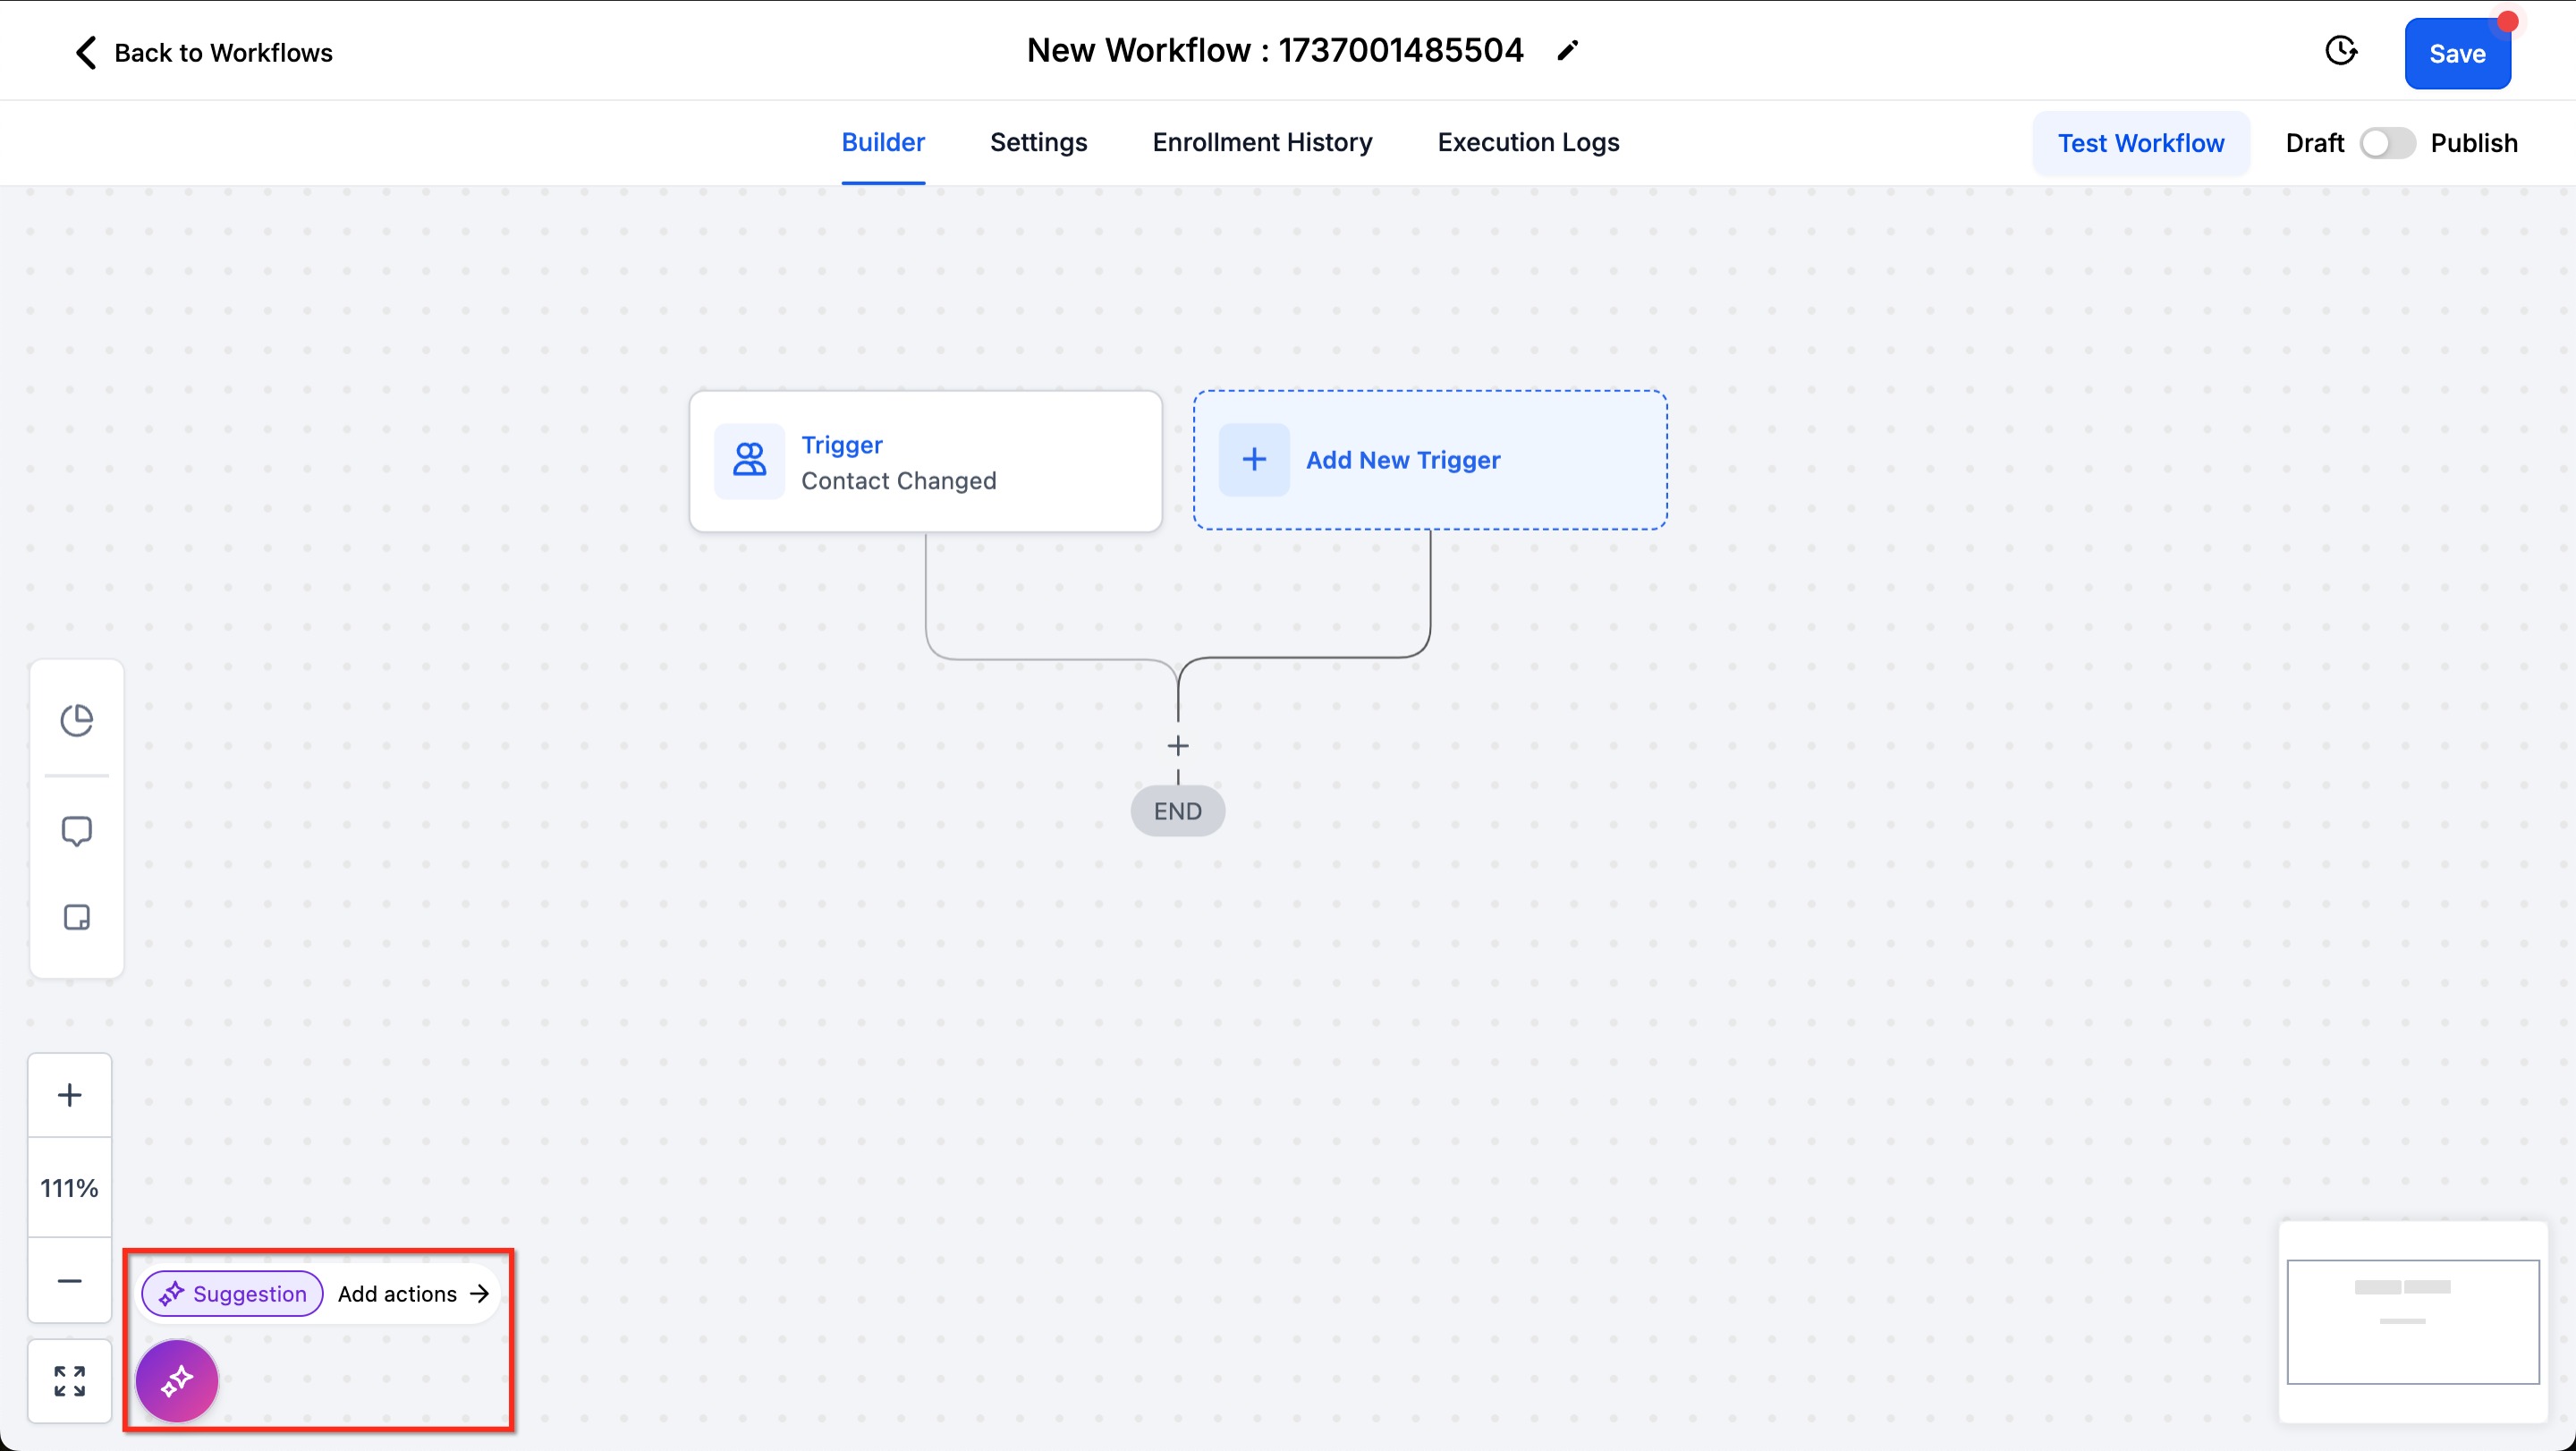Click the comment bubble icon in sidebar
The image size is (2576, 1451).
click(x=77, y=830)
